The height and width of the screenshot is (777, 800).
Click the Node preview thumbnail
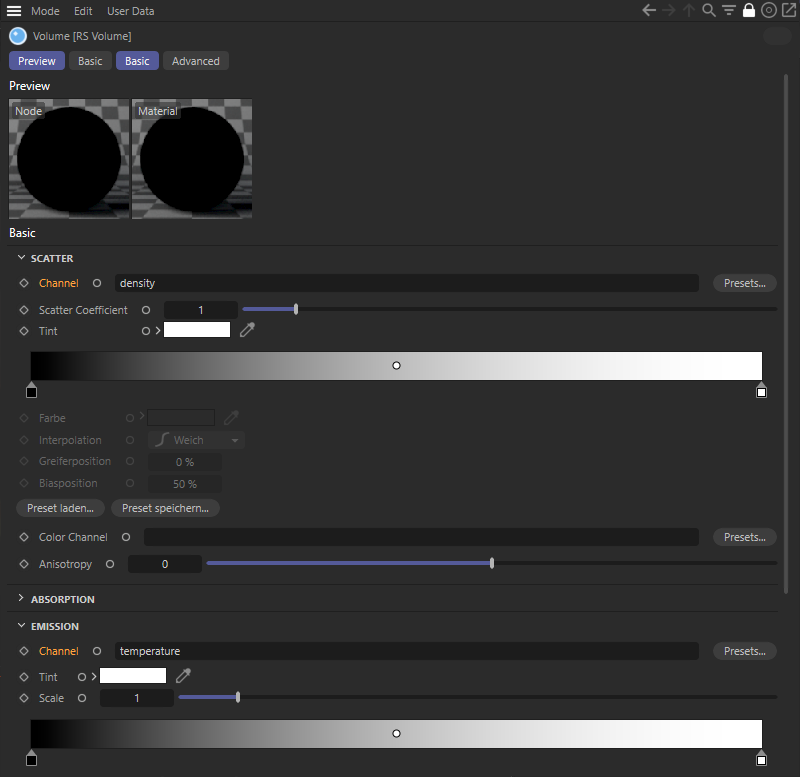tap(69, 158)
